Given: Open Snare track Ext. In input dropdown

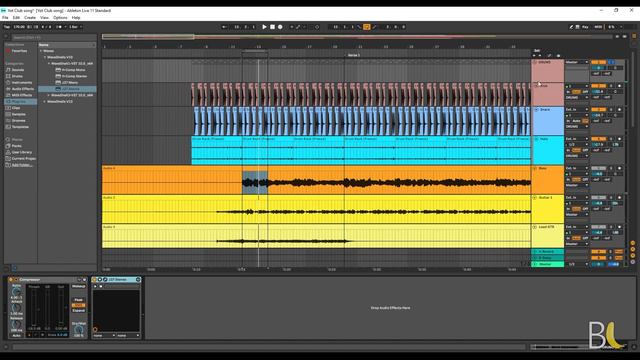Looking at the screenshot, I should 577,110.
